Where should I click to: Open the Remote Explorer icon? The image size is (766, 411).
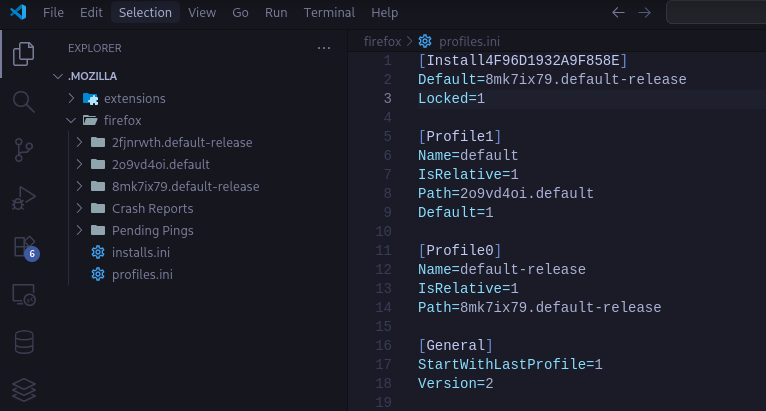click(23, 295)
